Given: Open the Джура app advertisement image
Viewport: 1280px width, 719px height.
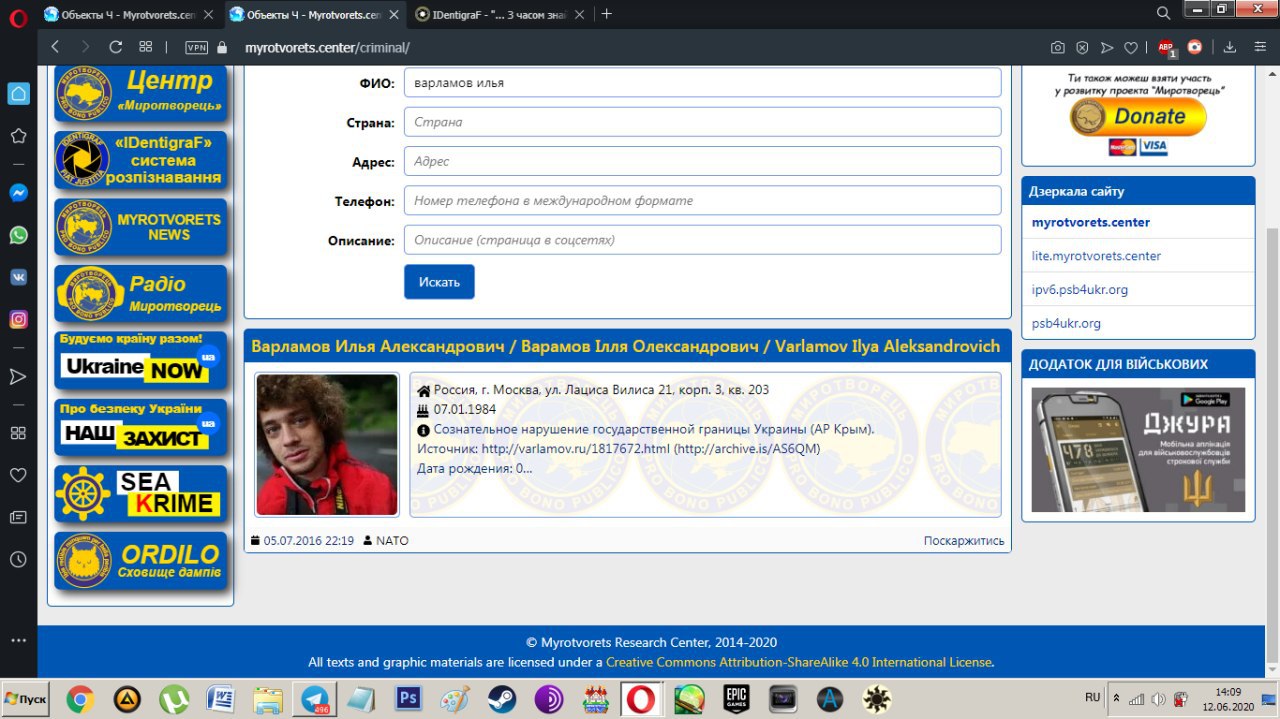Looking at the screenshot, I should pos(1138,449).
